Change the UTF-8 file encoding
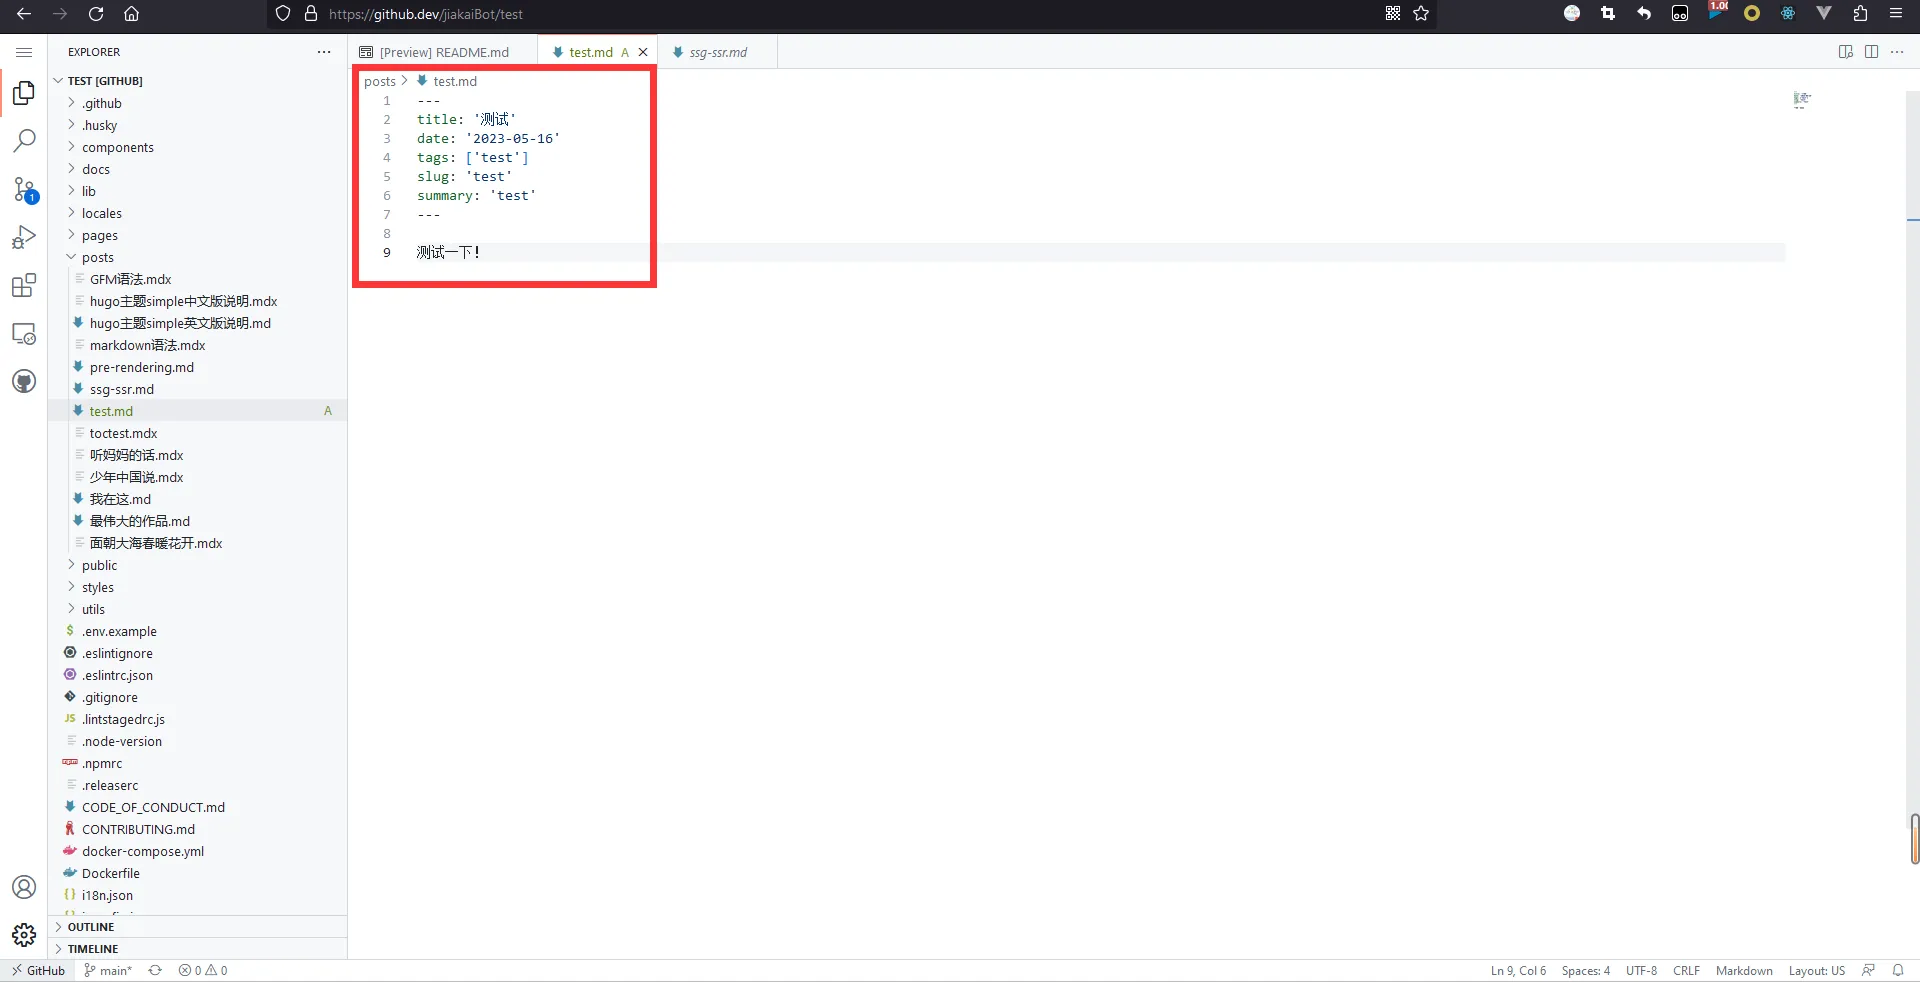 1641,970
